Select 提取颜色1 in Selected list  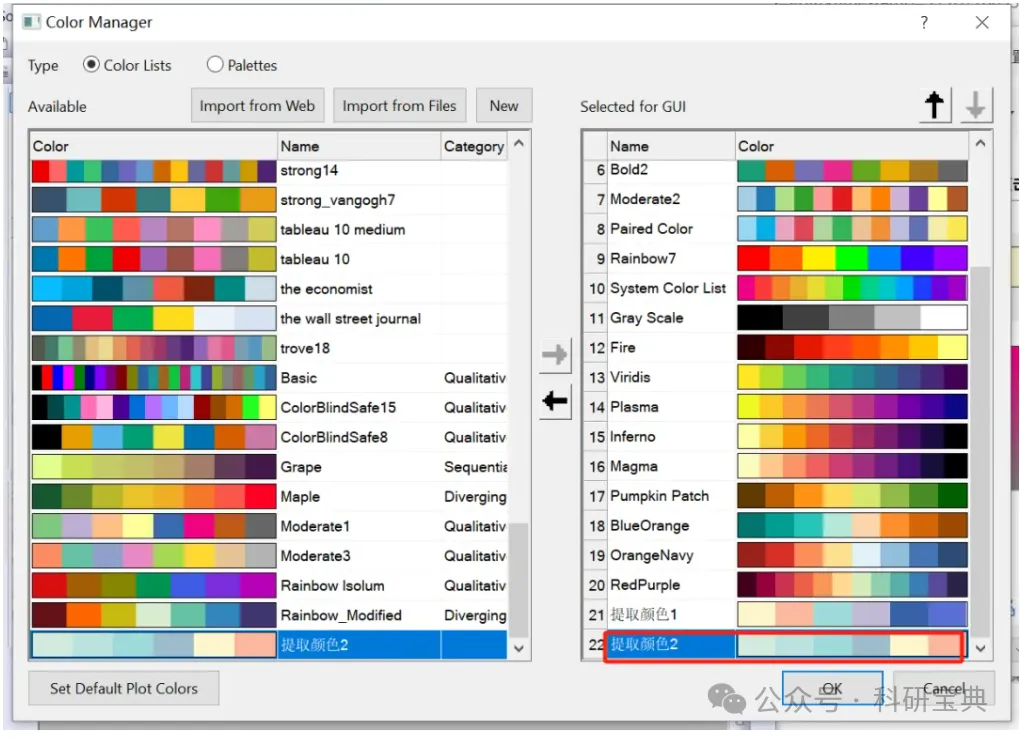[643, 615]
